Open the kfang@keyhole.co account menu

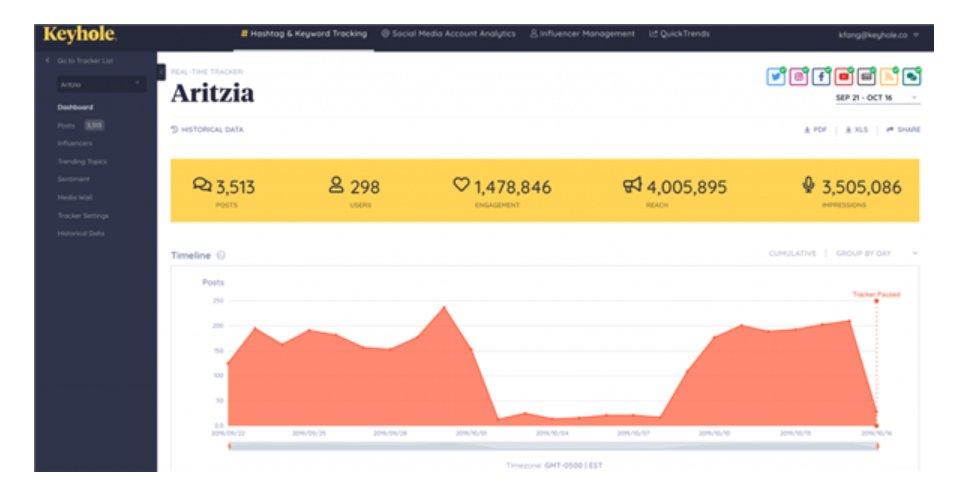coord(878,35)
